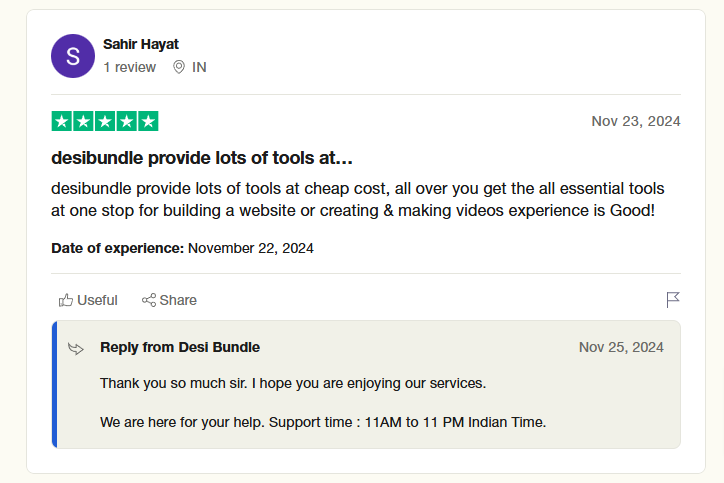Click the first green rating star
Viewport: 724px width, 483px height.
pyautogui.click(x=62, y=122)
